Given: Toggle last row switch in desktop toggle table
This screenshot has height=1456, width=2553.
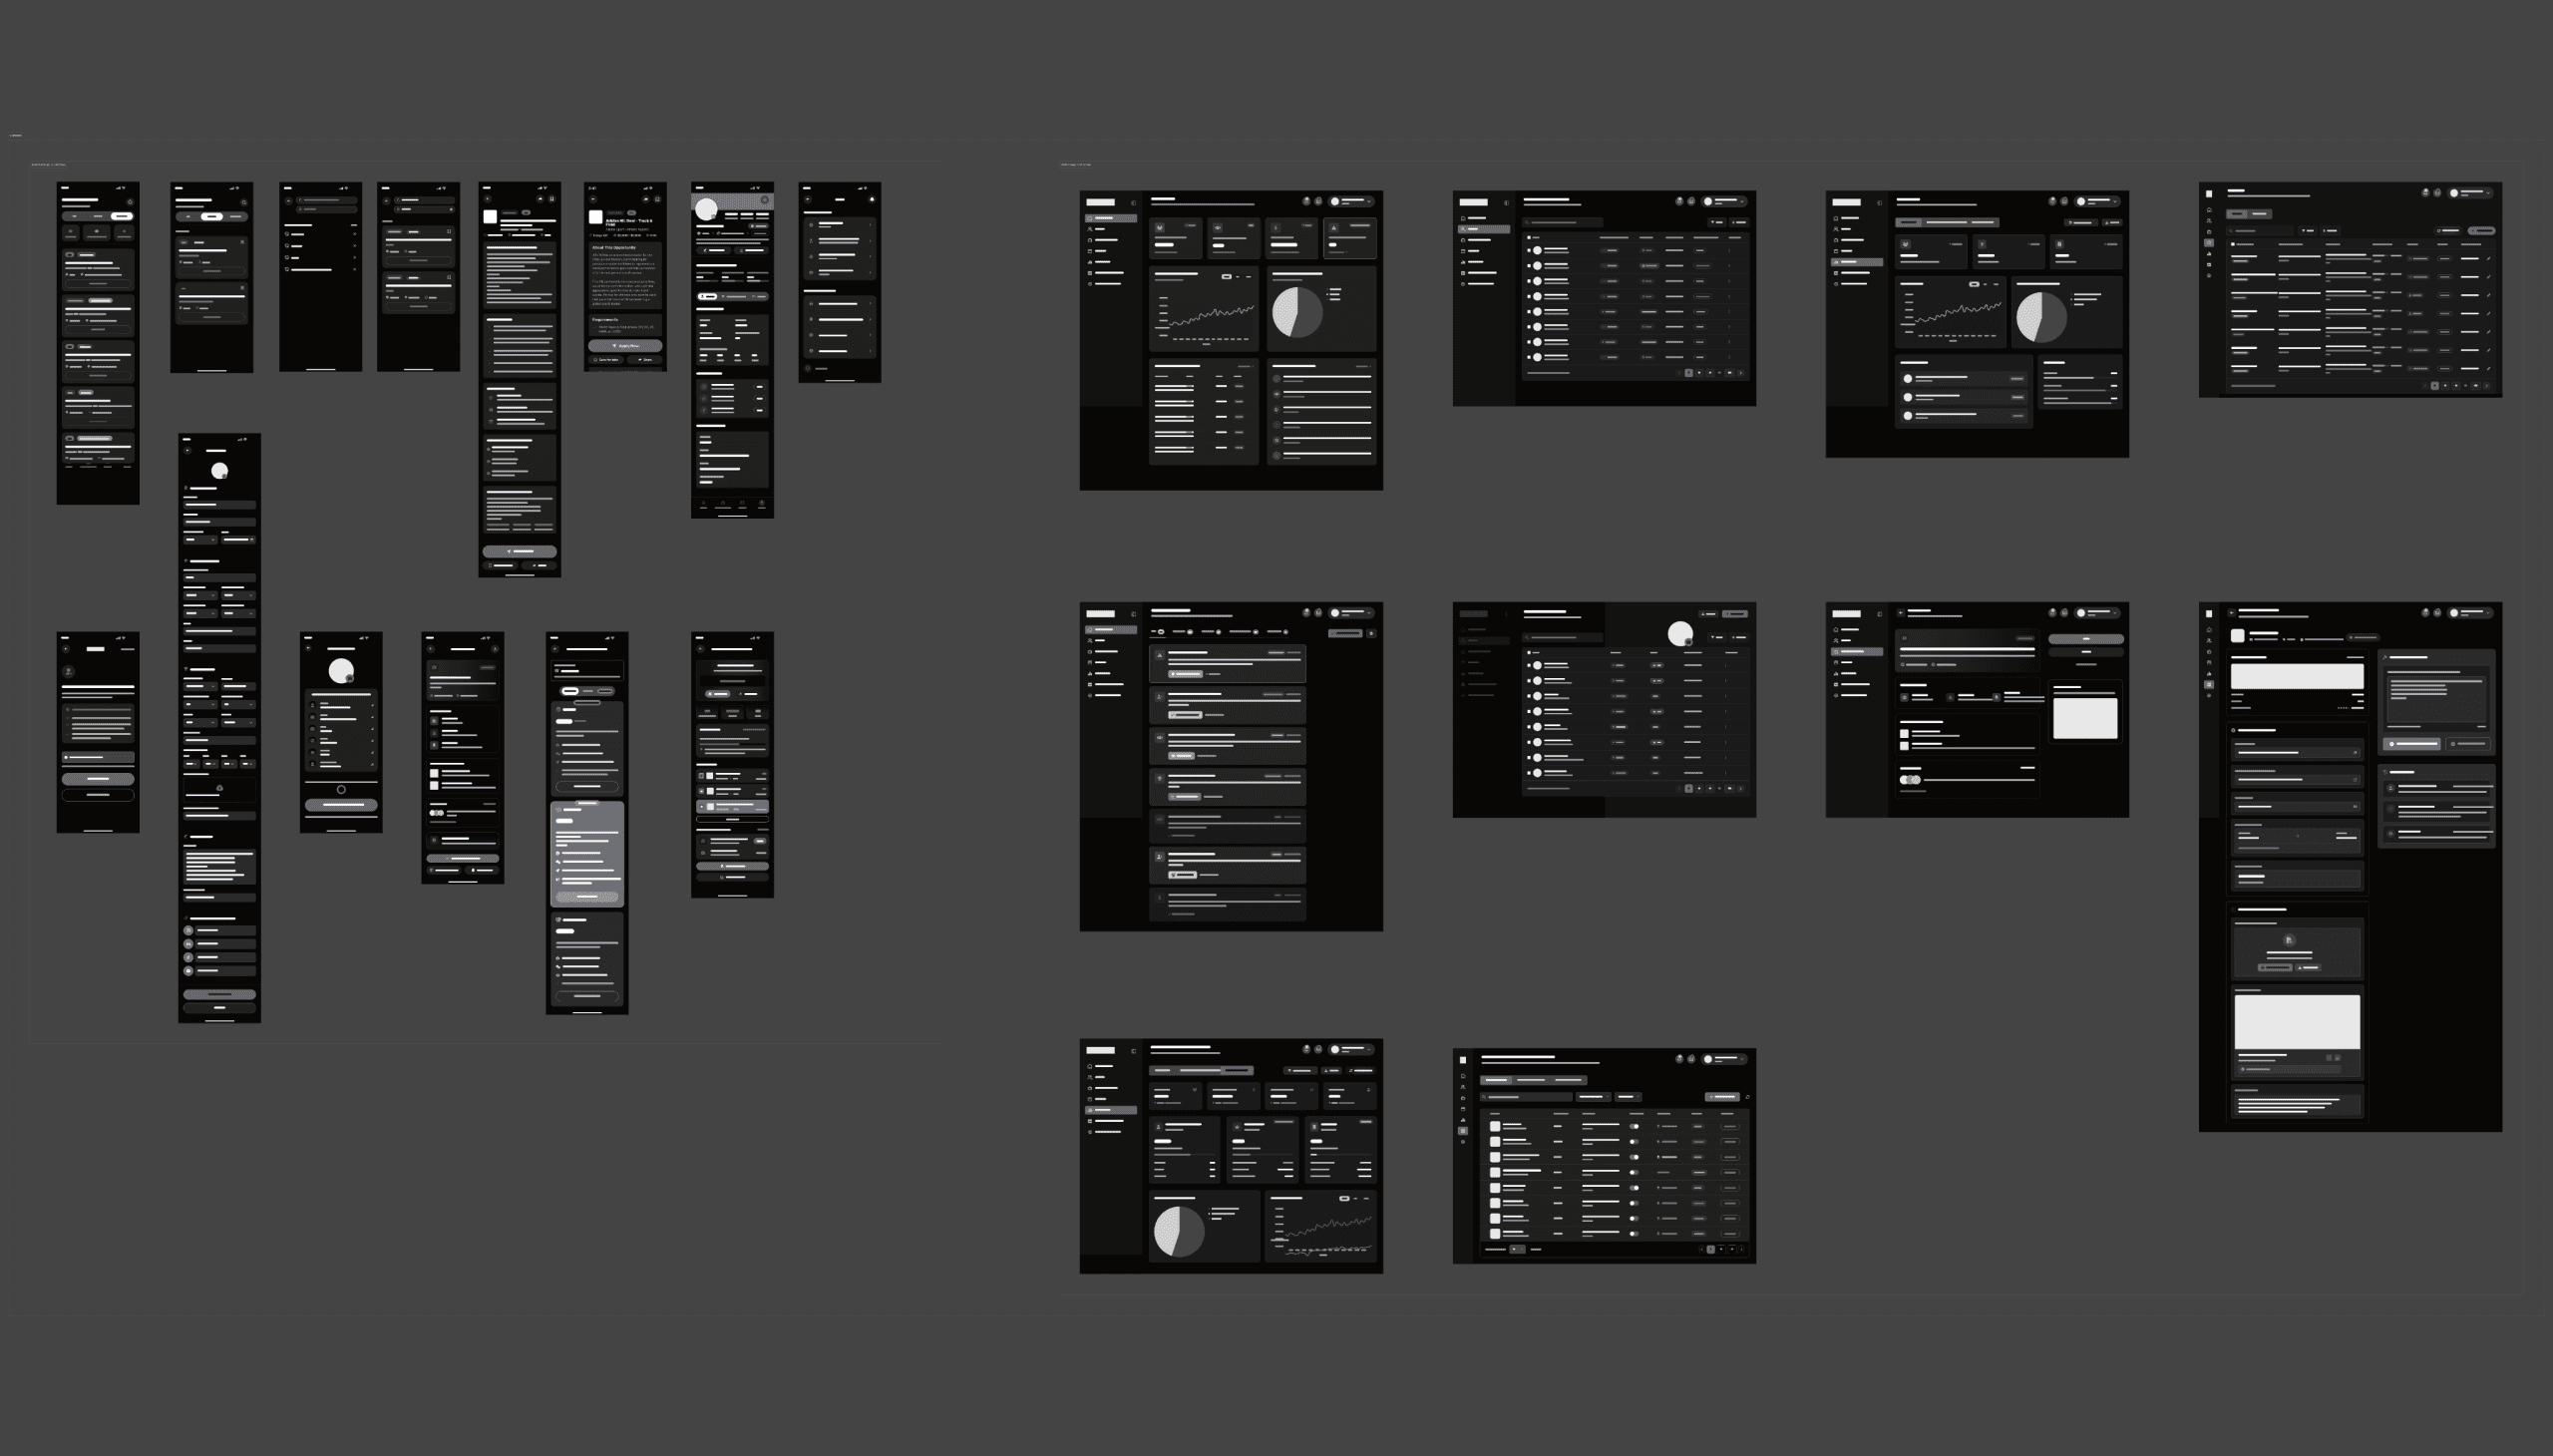Looking at the screenshot, I should (x=1635, y=1234).
